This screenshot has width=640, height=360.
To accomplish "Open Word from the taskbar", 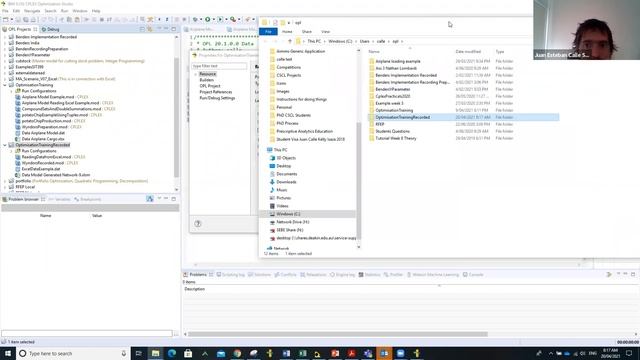I will (x=286, y=353).
